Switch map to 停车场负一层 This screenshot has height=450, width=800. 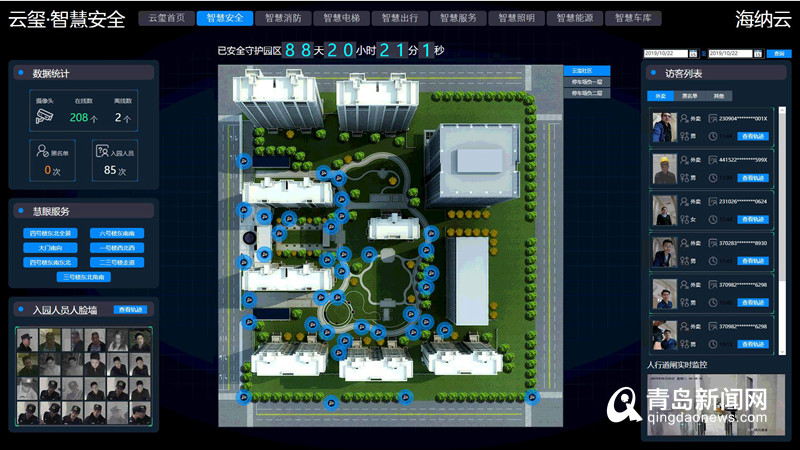tap(585, 82)
